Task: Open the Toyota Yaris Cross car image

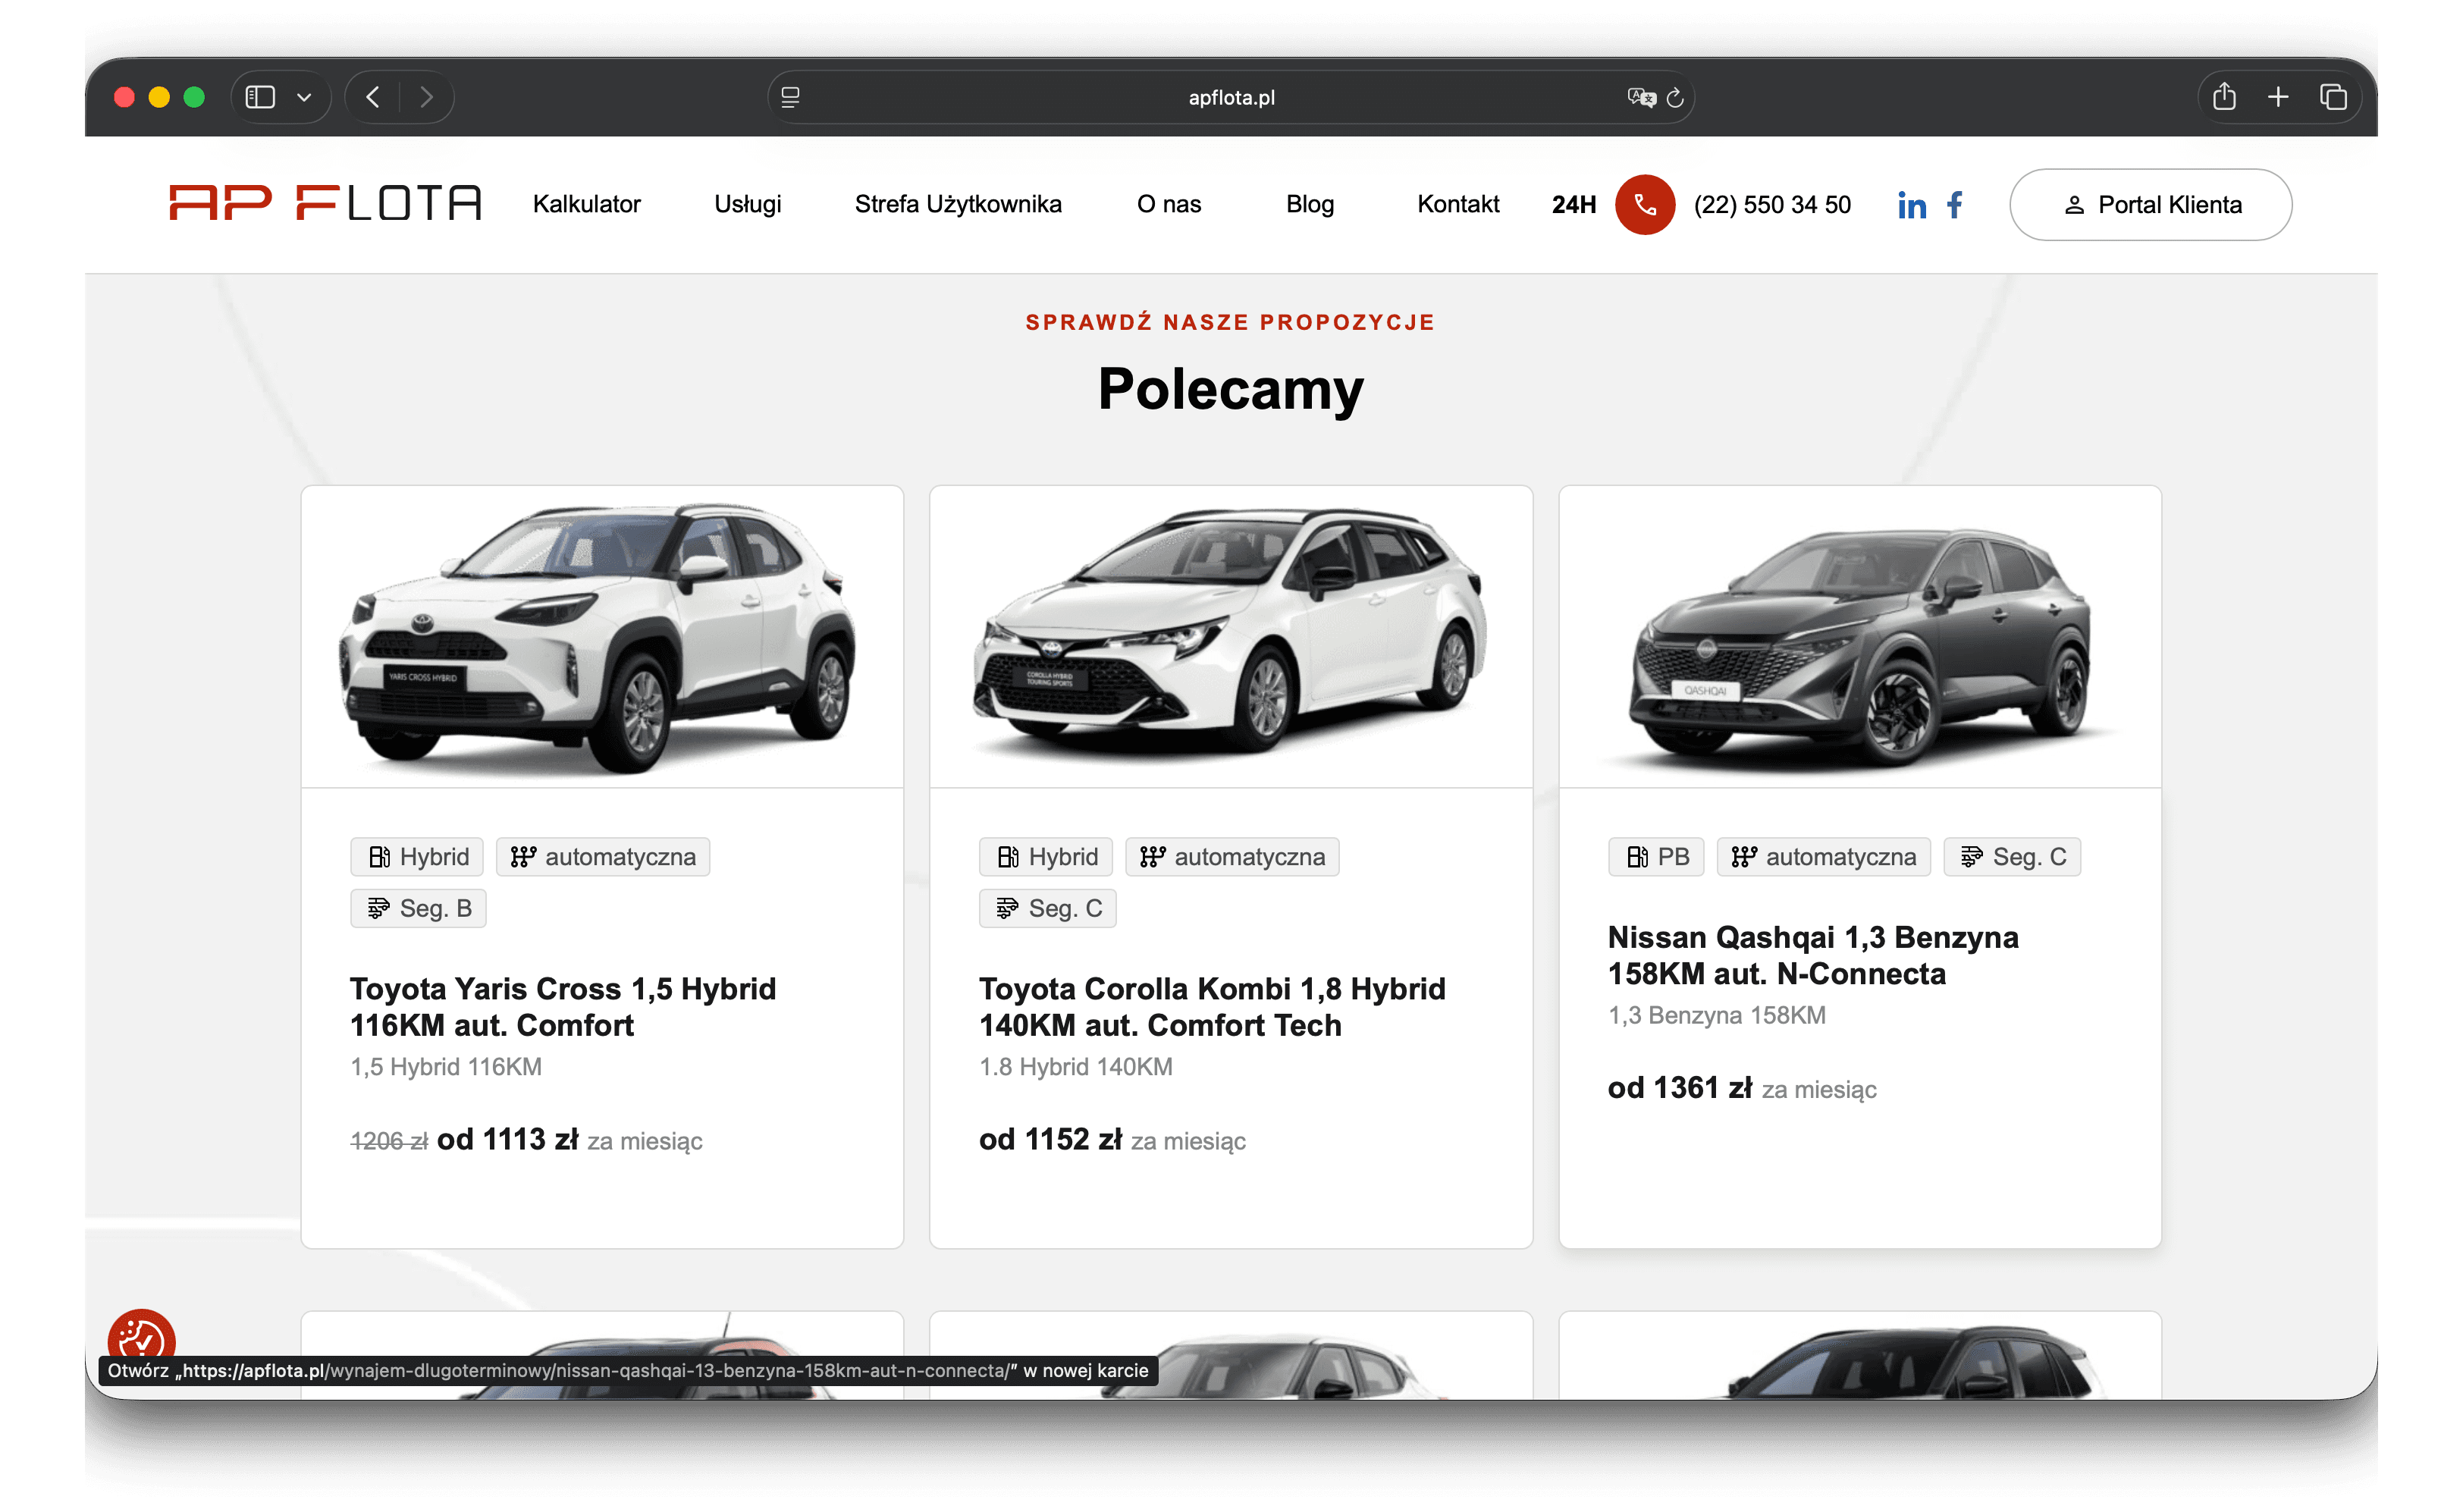Action: tap(602, 637)
